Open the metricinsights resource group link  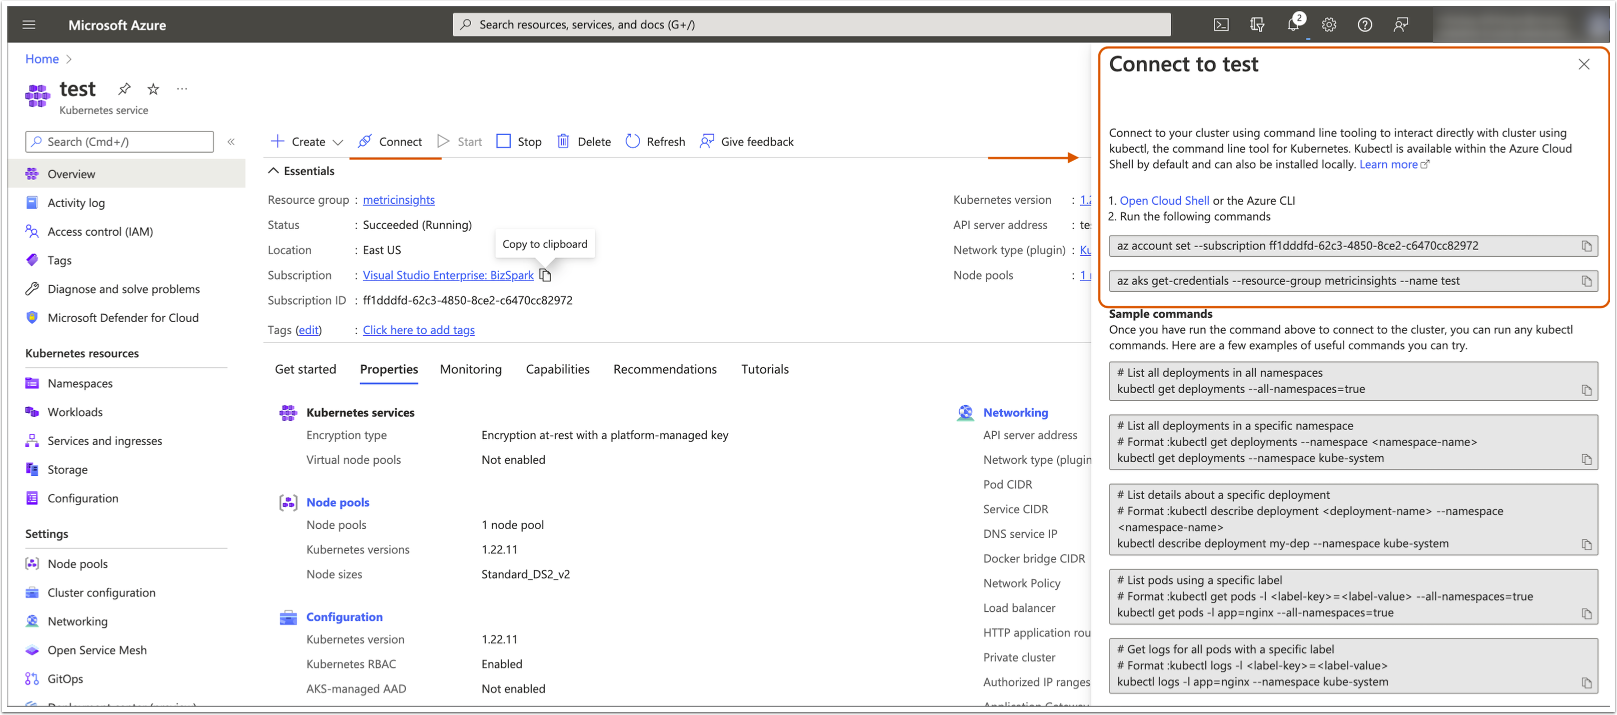point(399,200)
